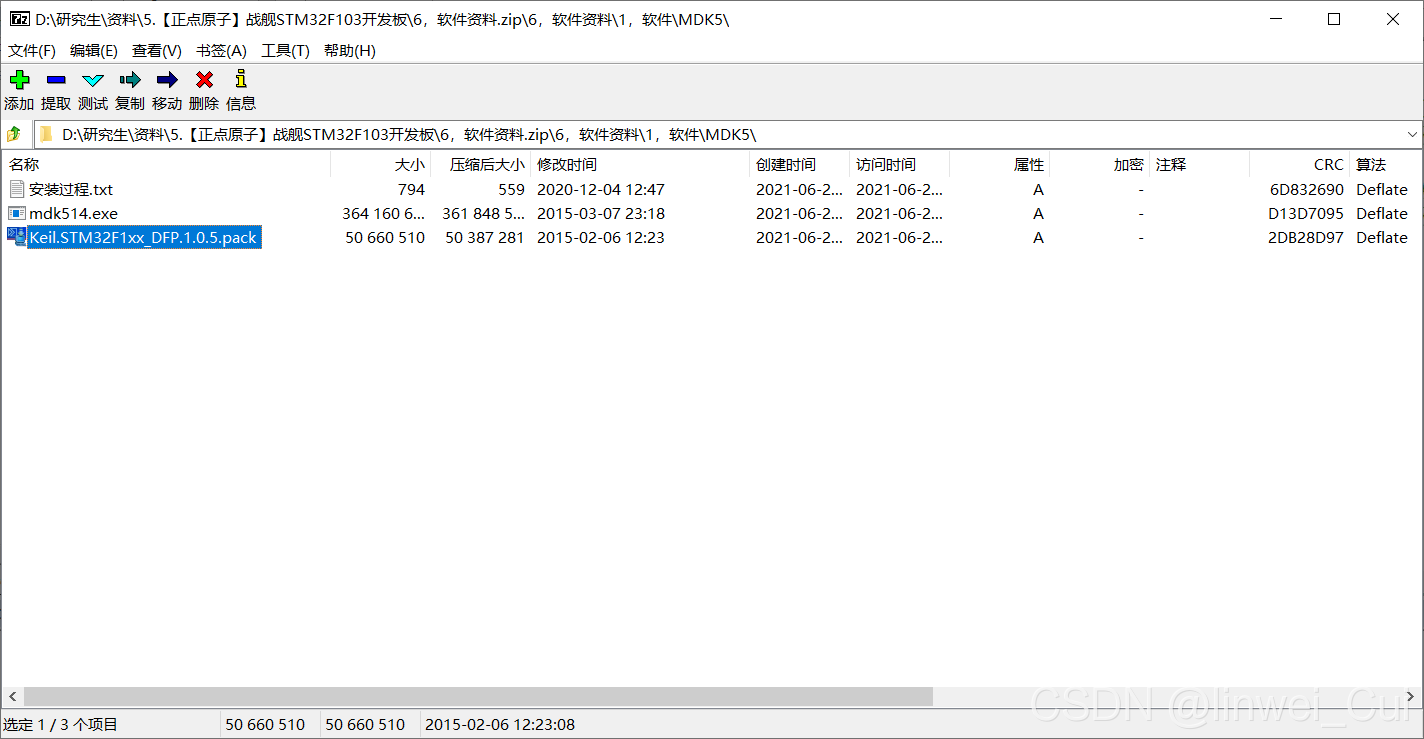The height and width of the screenshot is (739, 1424).
Task: Click the 安装过程.txt file icon
Action: [17, 189]
